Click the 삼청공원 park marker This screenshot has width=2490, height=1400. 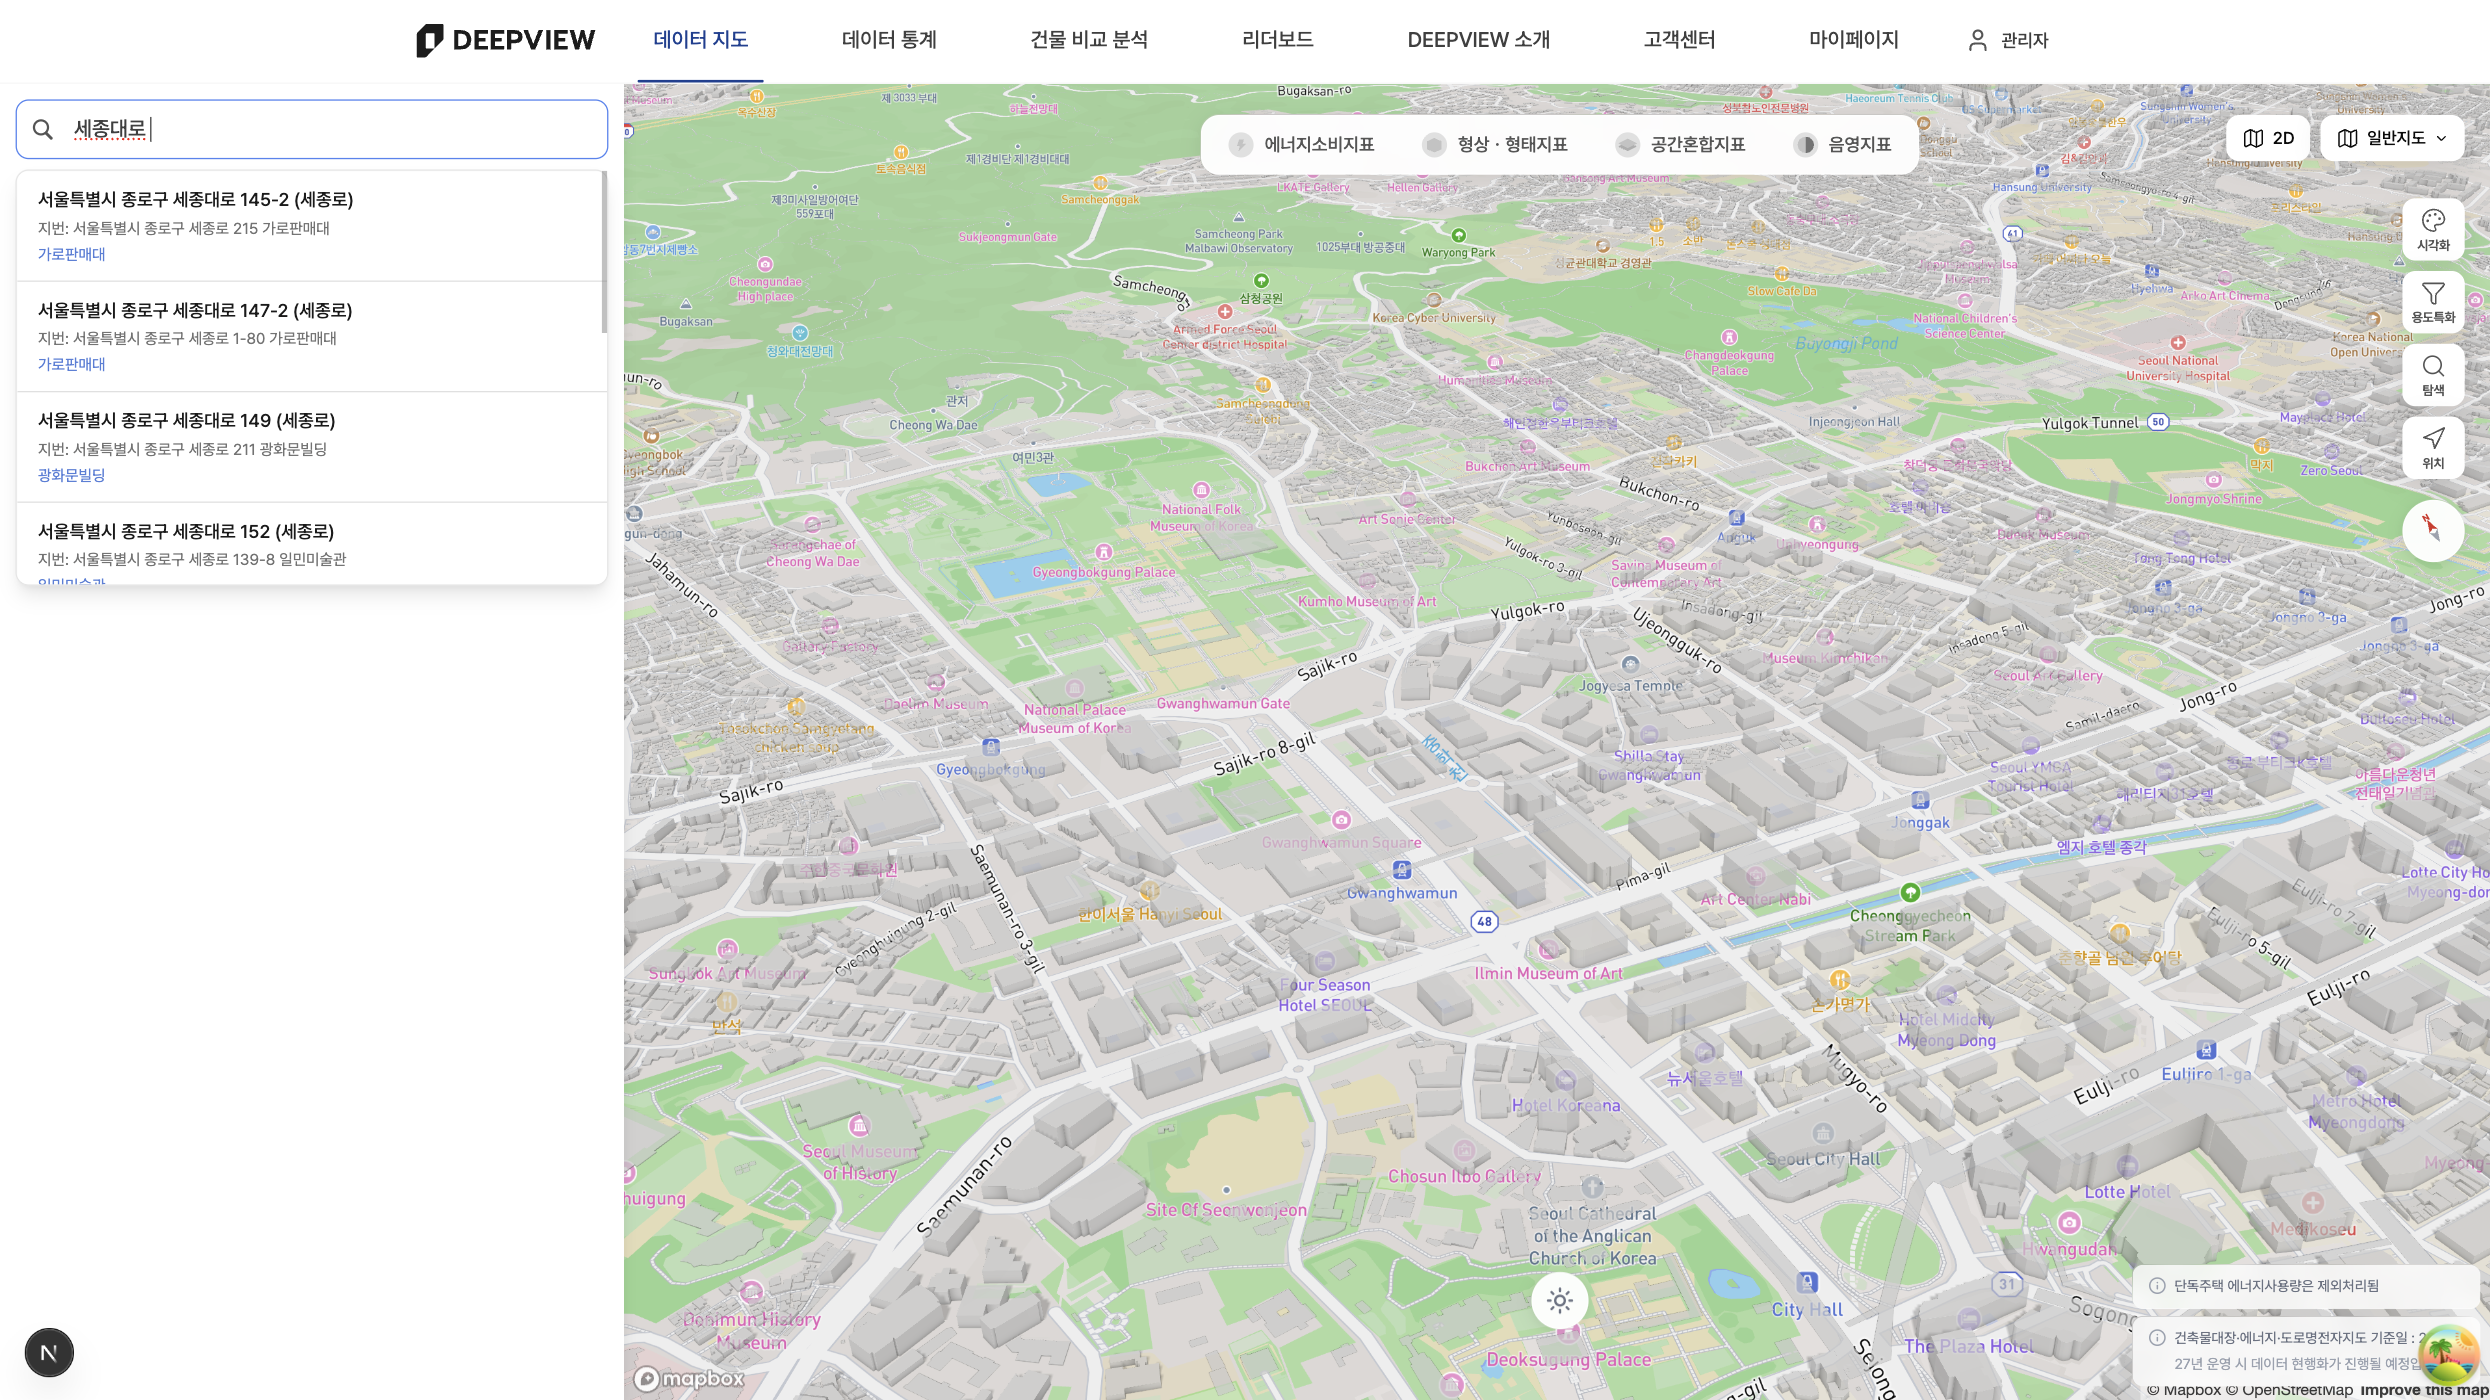(1261, 281)
